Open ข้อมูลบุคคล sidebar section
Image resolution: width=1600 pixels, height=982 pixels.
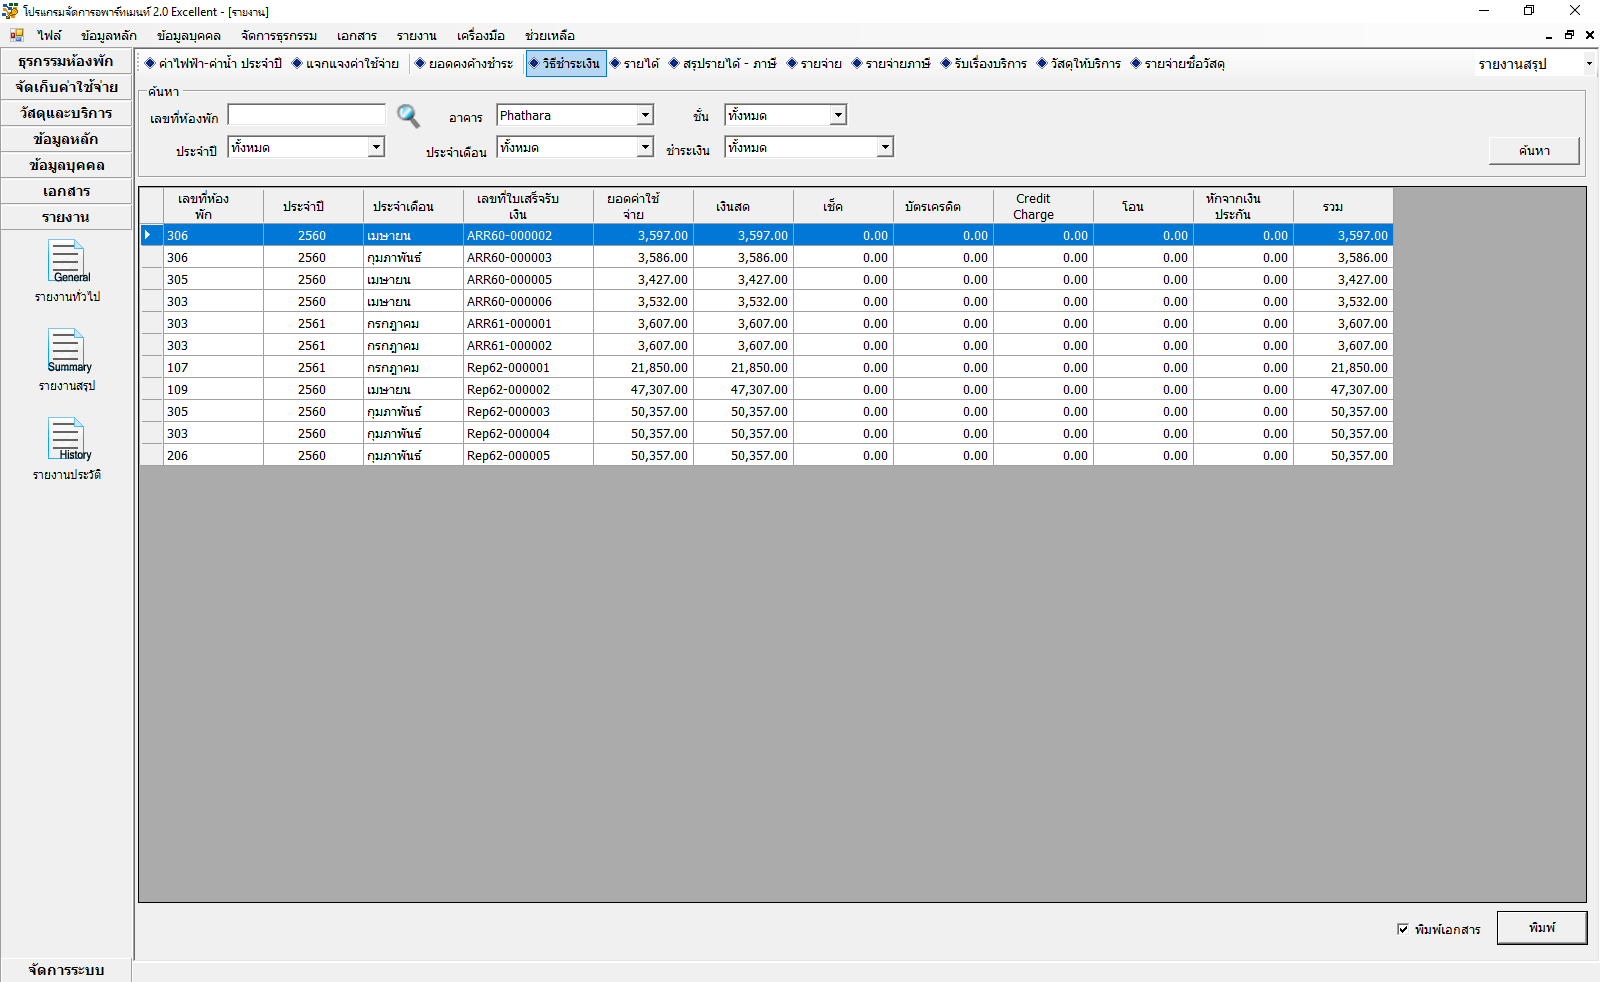(x=66, y=165)
